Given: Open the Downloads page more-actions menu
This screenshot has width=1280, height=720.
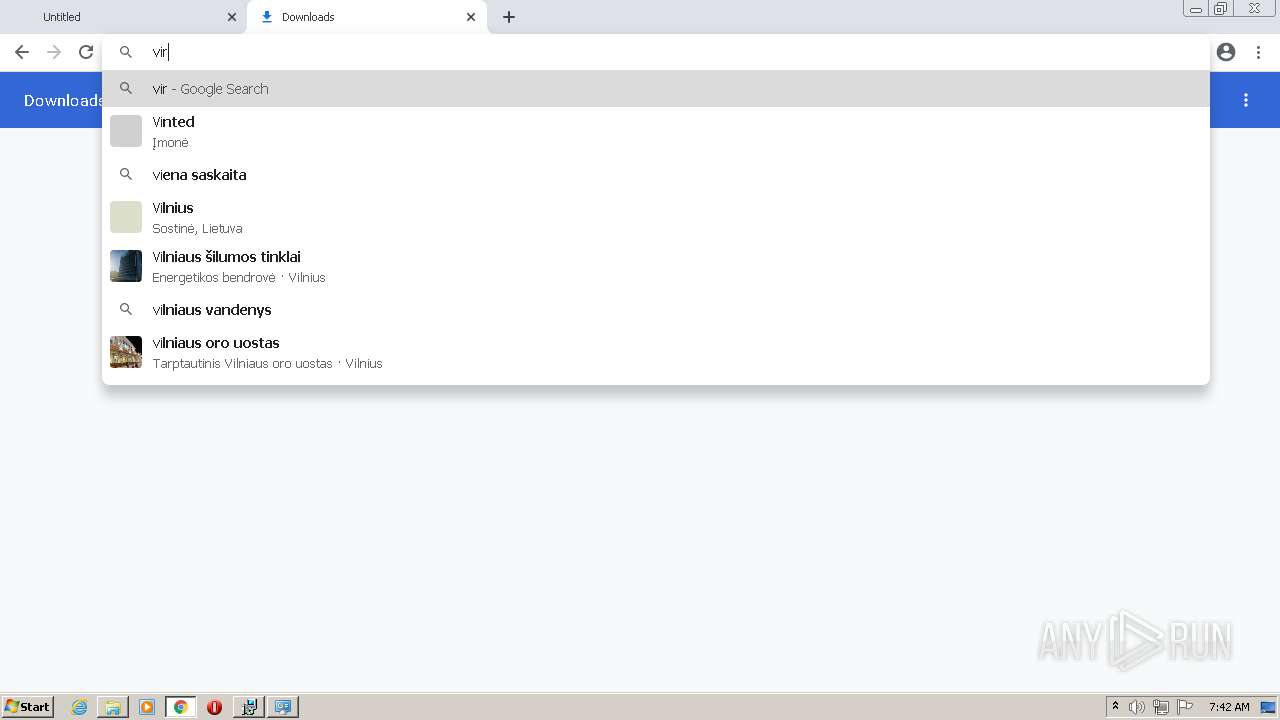Looking at the screenshot, I should (x=1246, y=100).
